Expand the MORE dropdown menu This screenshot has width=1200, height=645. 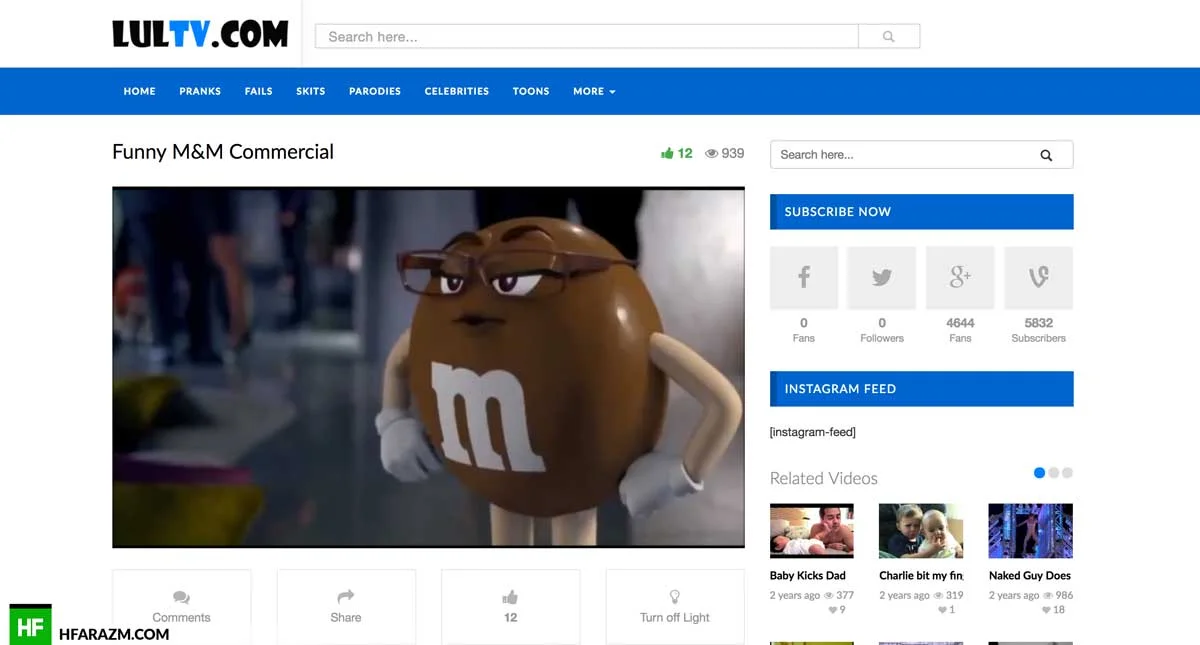click(x=594, y=91)
